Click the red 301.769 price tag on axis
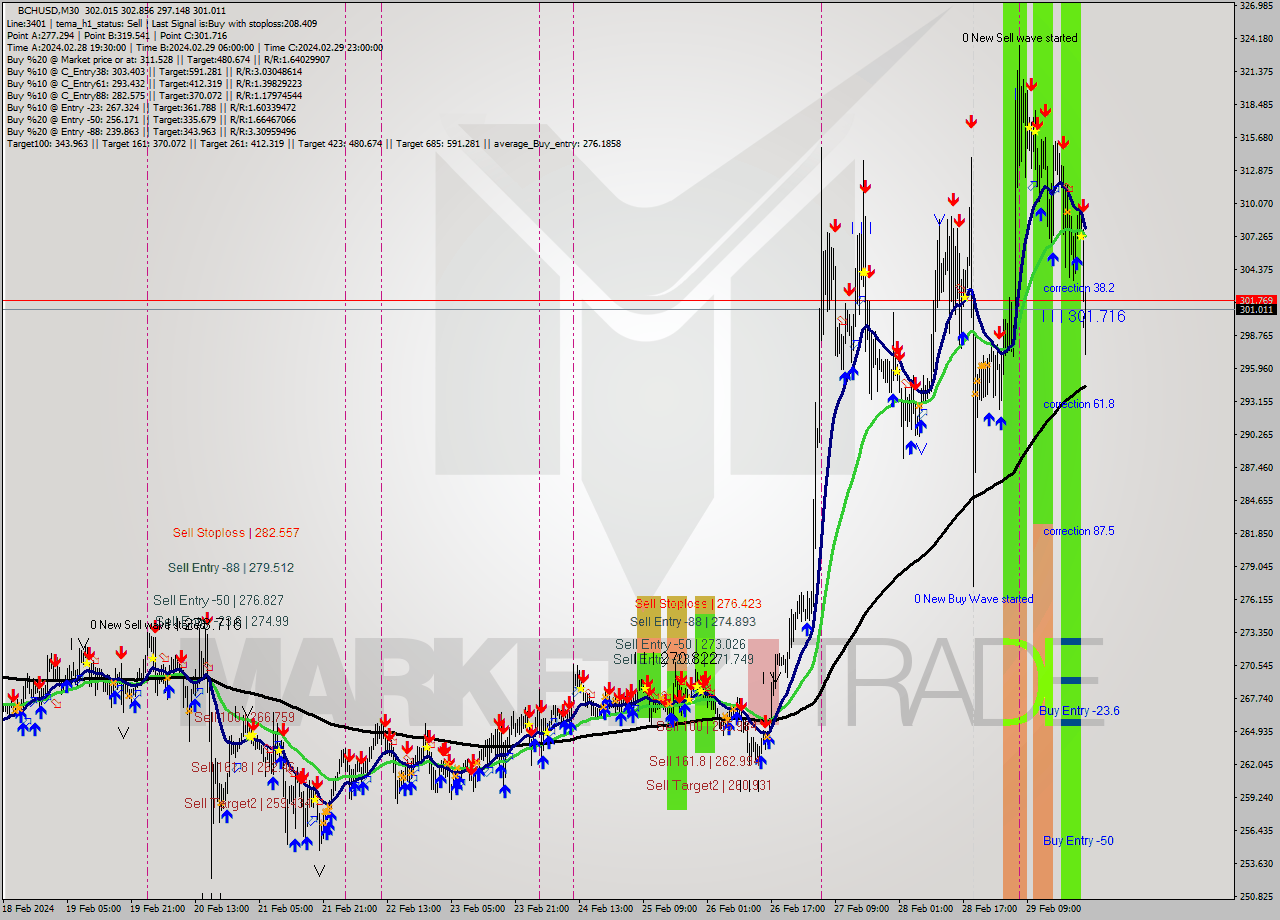Screen dimensions: 1280x920 pos(1257,300)
